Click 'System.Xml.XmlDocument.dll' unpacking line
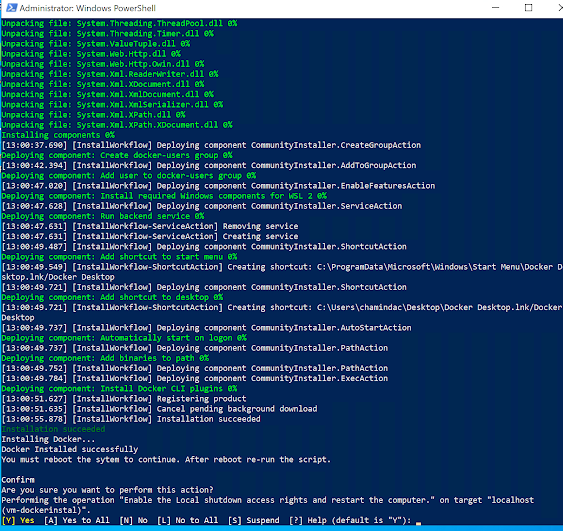Image resolution: width=563 pixels, height=531 pixels. pos(107,94)
